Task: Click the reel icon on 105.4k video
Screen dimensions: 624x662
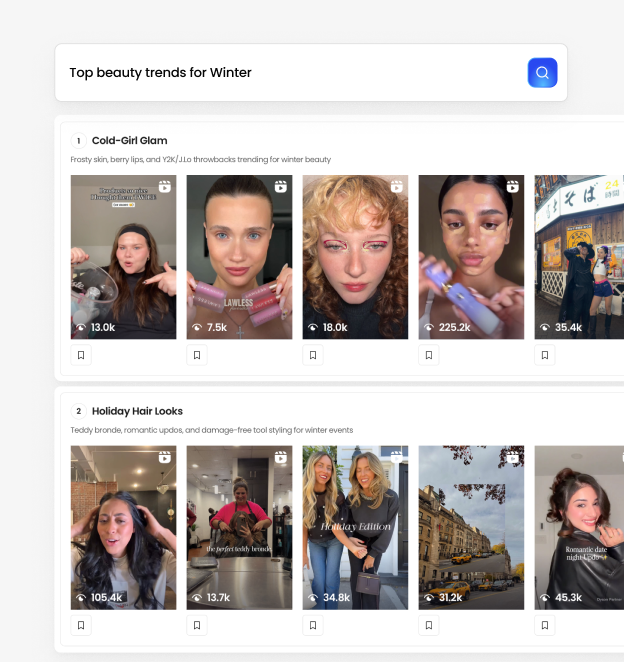Action: (x=165, y=457)
